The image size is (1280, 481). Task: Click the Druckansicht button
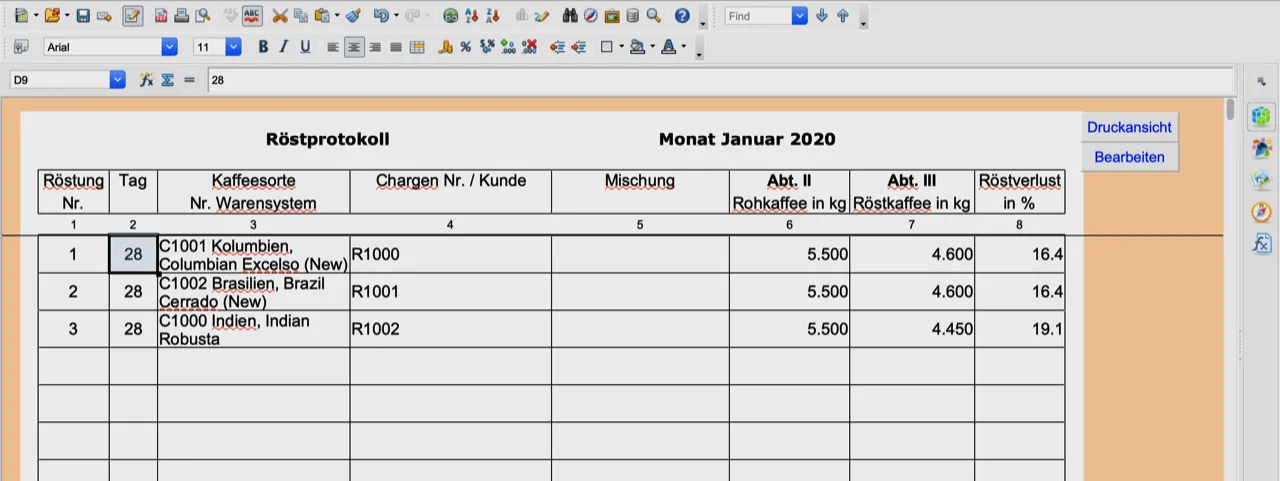pyautogui.click(x=1129, y=127)
